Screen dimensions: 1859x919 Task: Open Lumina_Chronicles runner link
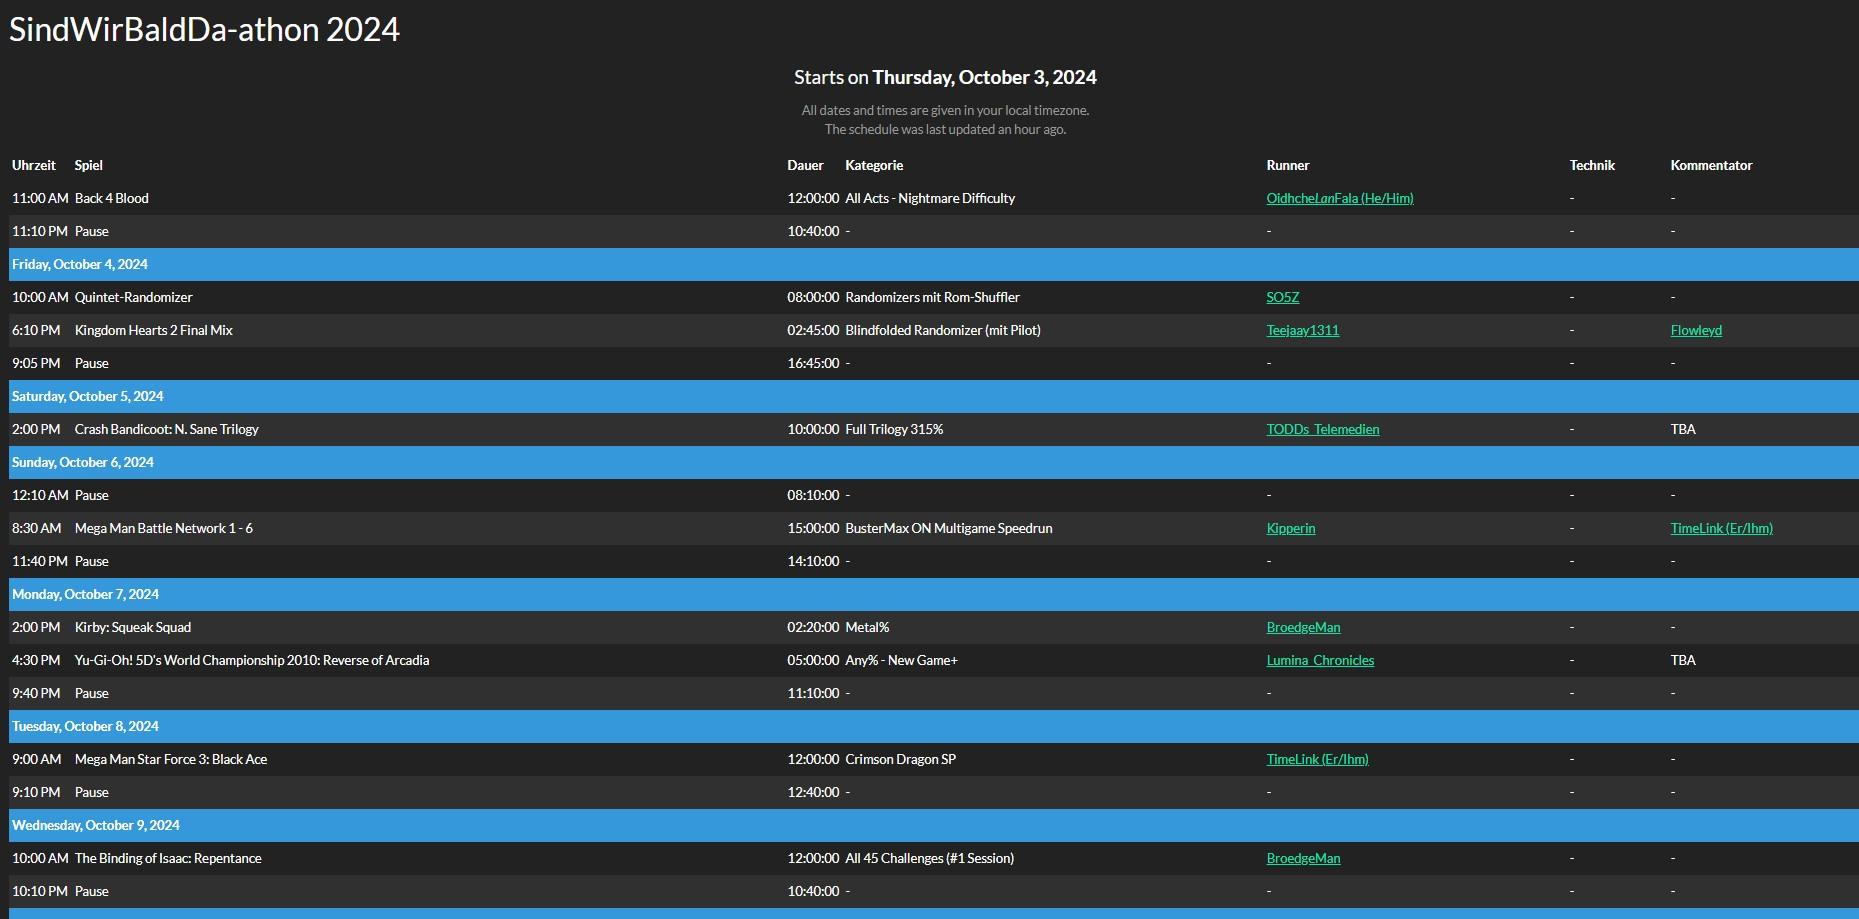click(x=1320, y=660)
